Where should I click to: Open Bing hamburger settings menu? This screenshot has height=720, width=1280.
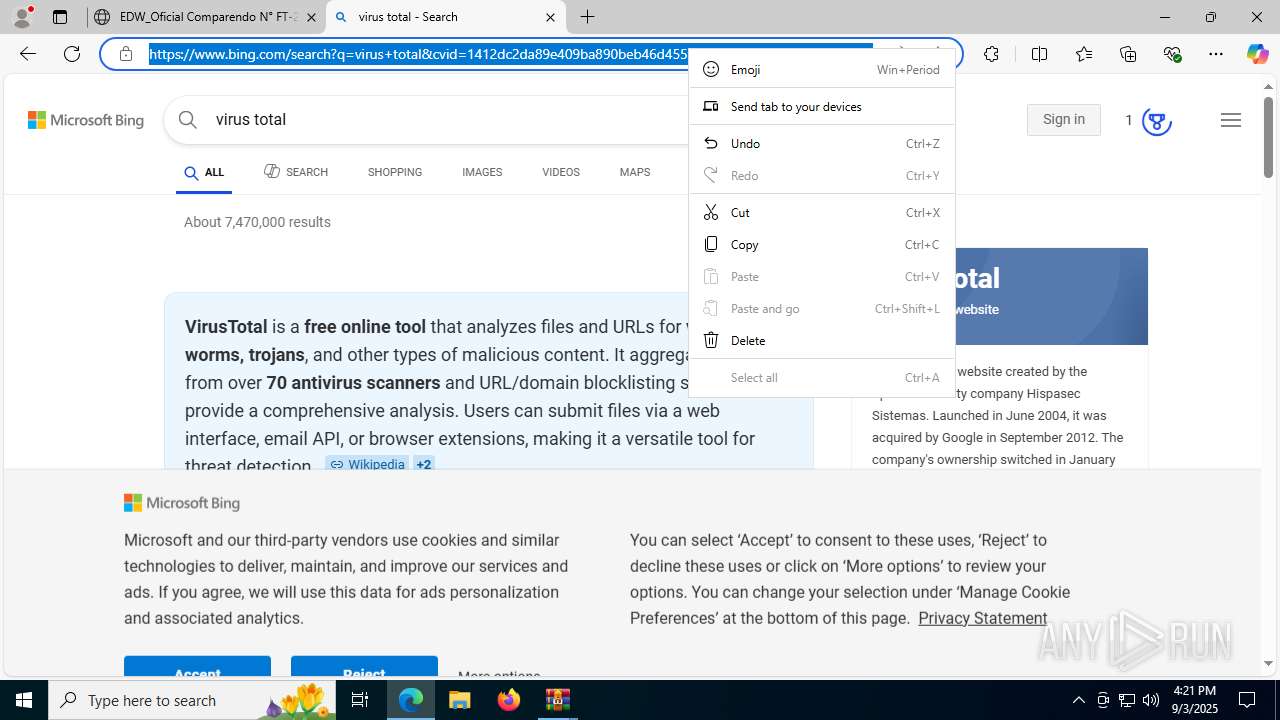[x=1231, y=120]
